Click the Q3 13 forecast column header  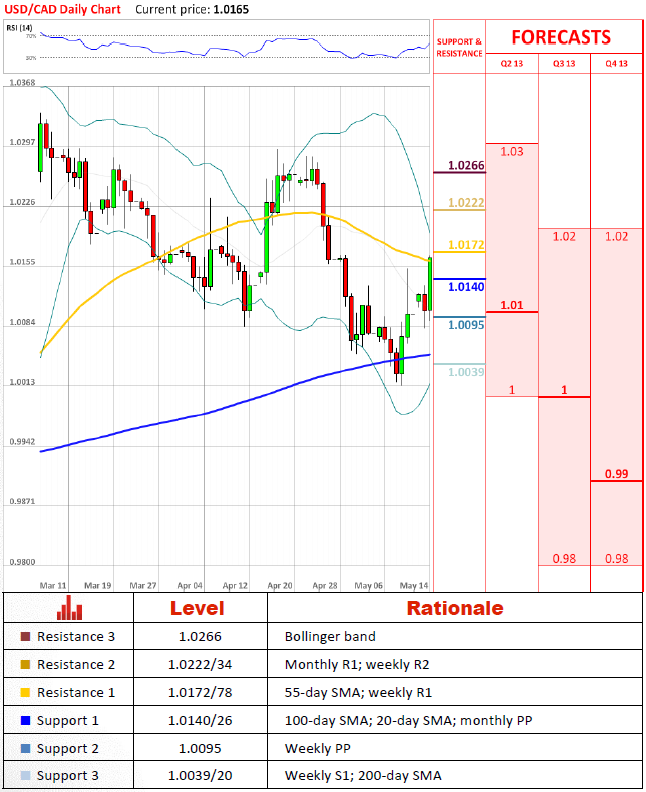pos(564,64)
